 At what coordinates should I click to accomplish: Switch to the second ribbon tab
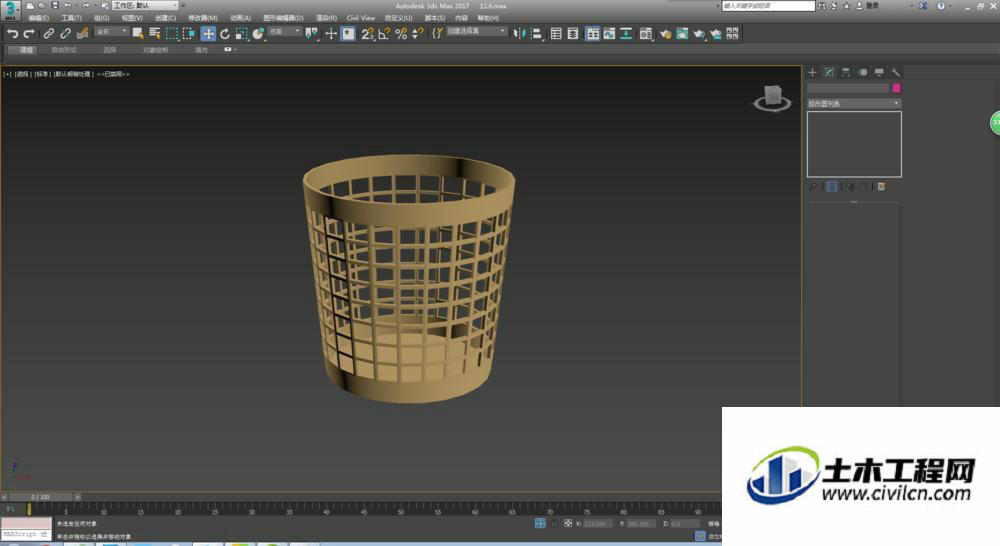pos(64,50)
